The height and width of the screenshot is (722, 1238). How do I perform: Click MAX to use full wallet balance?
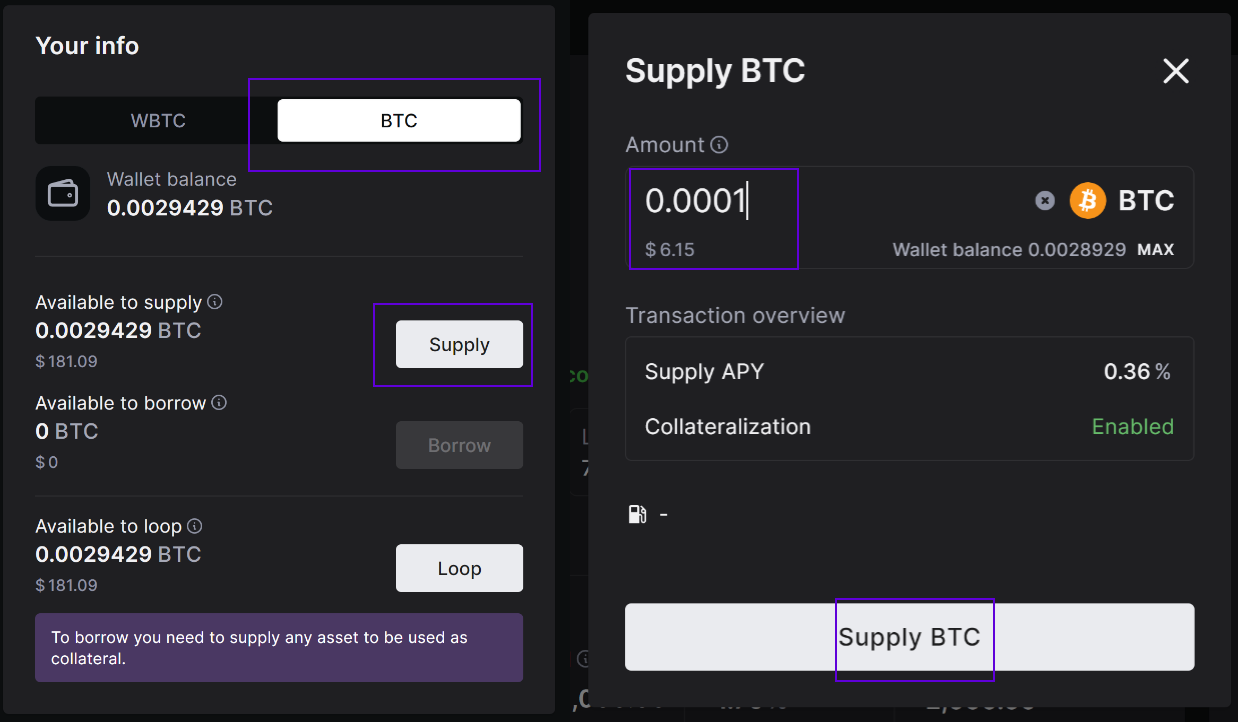1155,250
